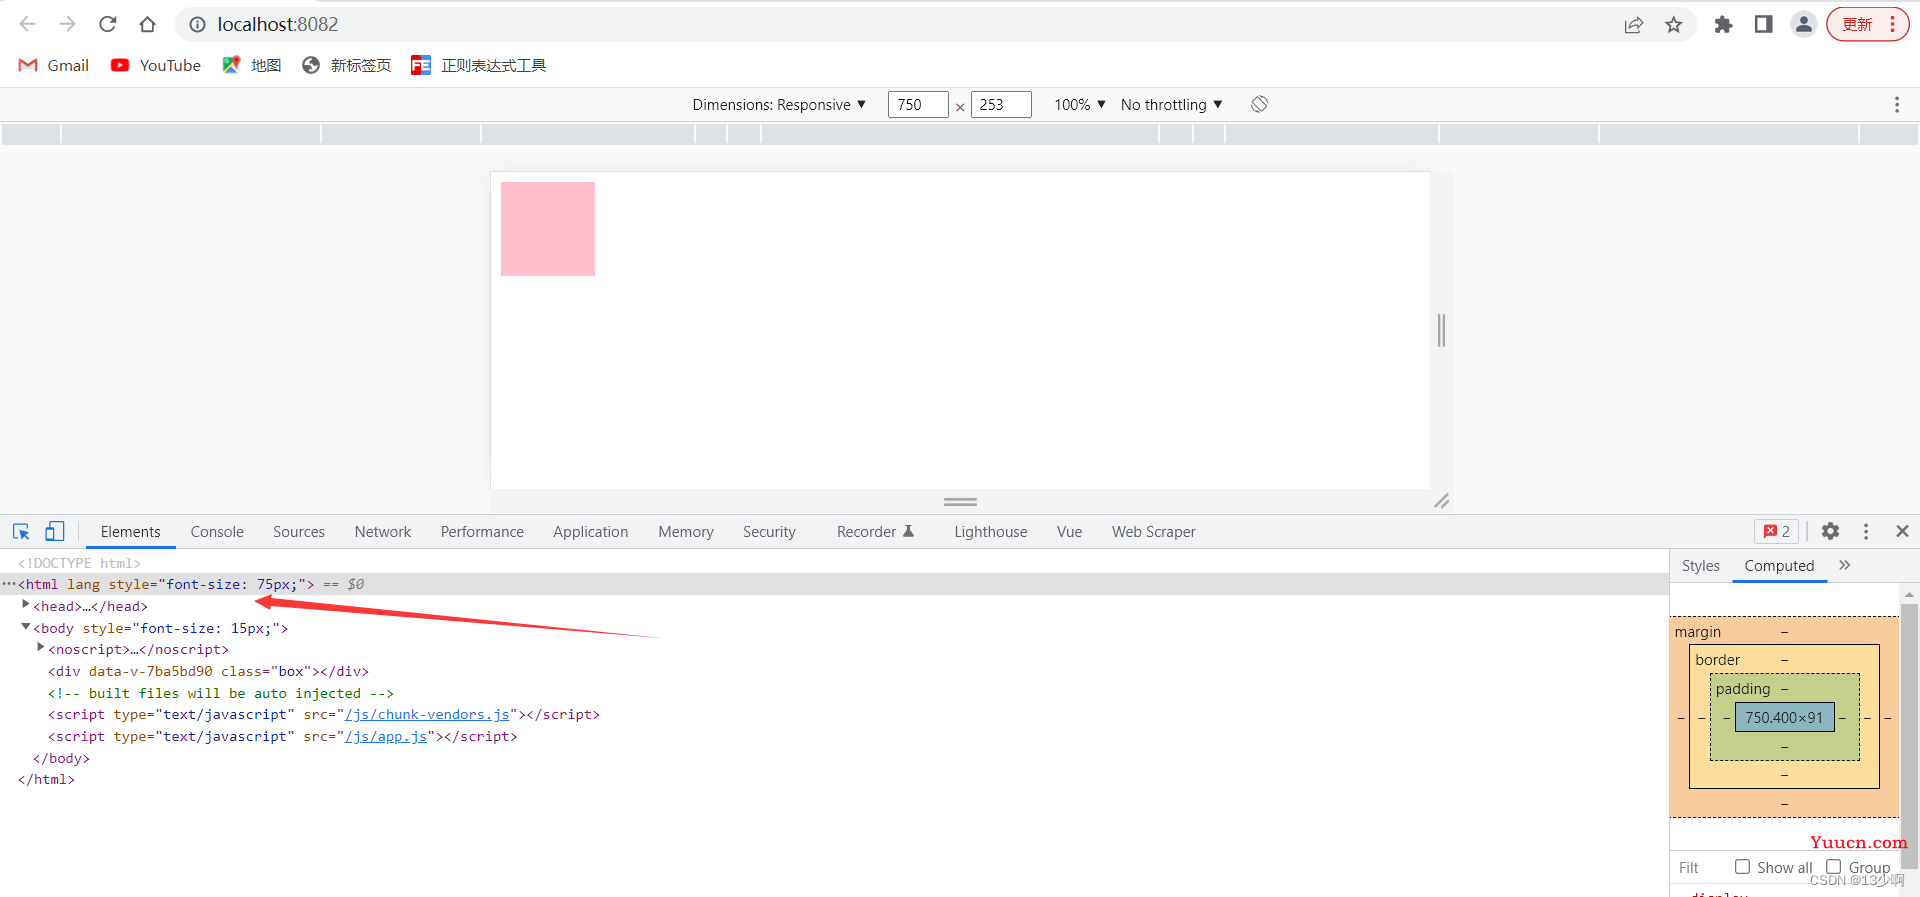This screenshot has width=1920, height=897.
Task: Open the user profile avatar
Action: 1803,25
